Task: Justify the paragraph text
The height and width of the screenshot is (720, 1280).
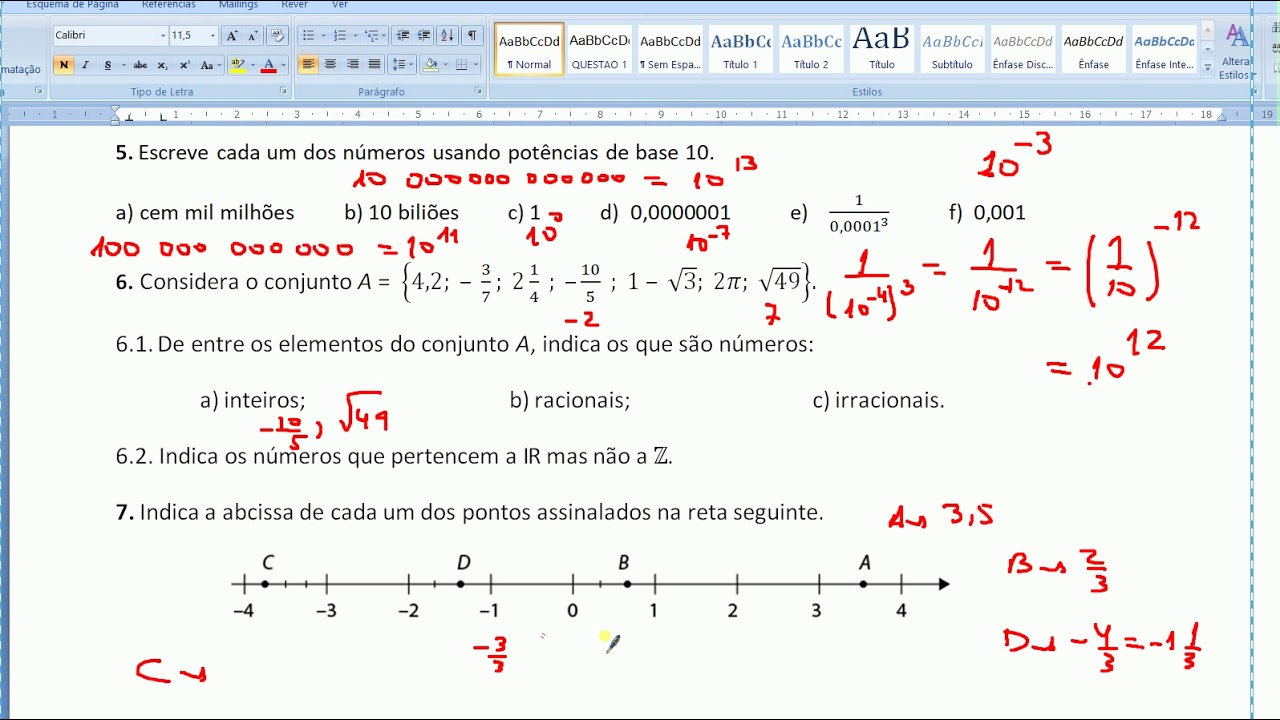Action: (374, 65)
